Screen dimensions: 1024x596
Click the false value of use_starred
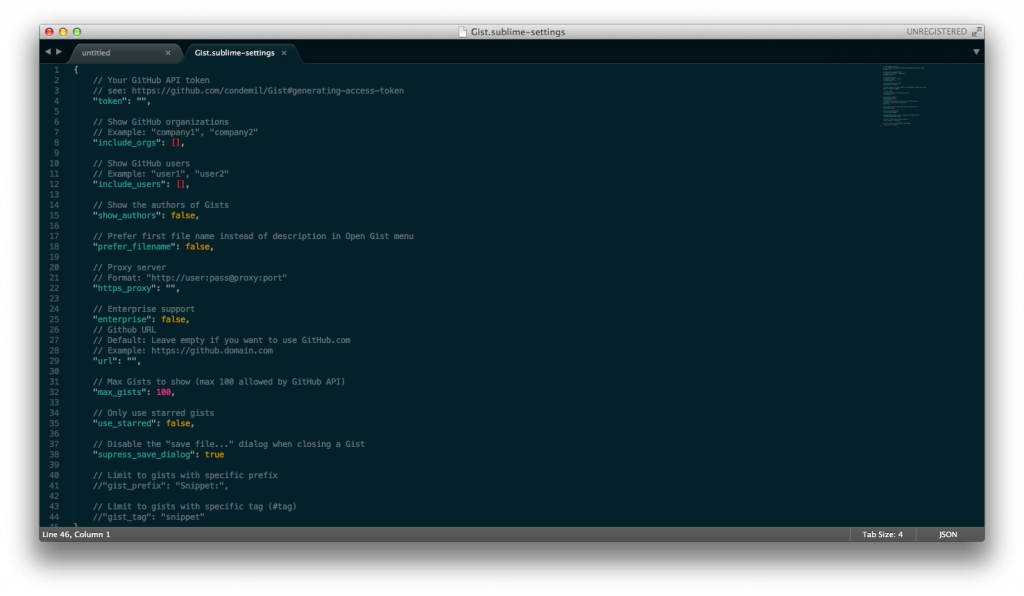coord(178,424)
